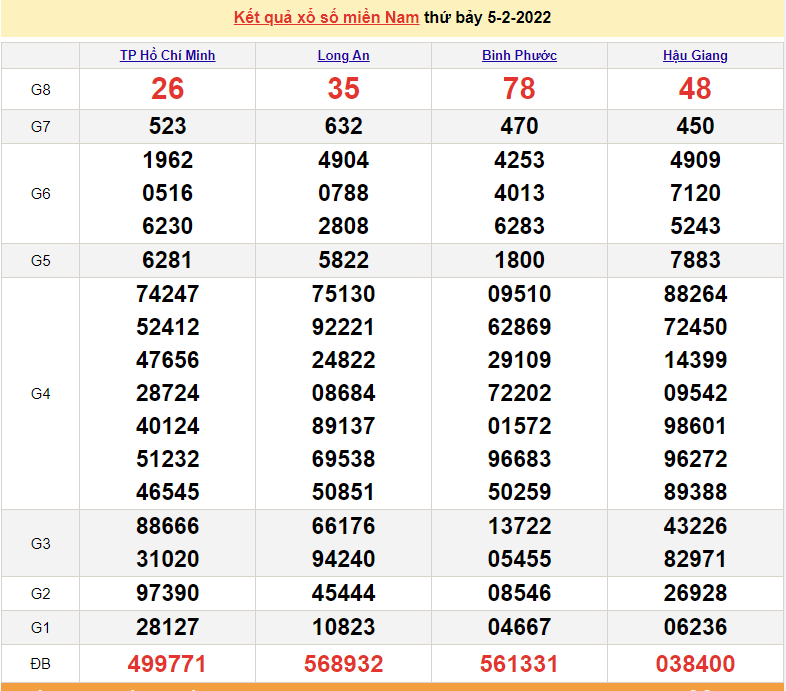
Task: Select the G7 number 450
Action: (x=695, y=127)
